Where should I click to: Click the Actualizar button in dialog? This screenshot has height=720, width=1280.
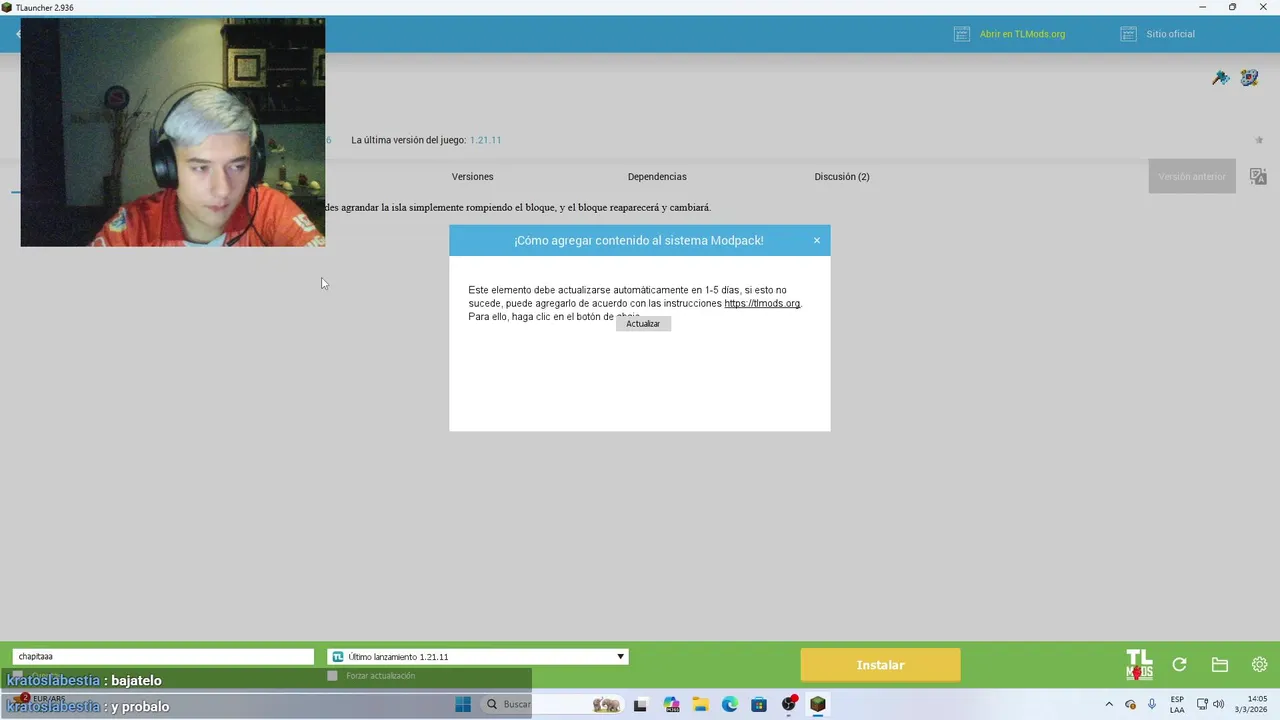pos(643,324)
